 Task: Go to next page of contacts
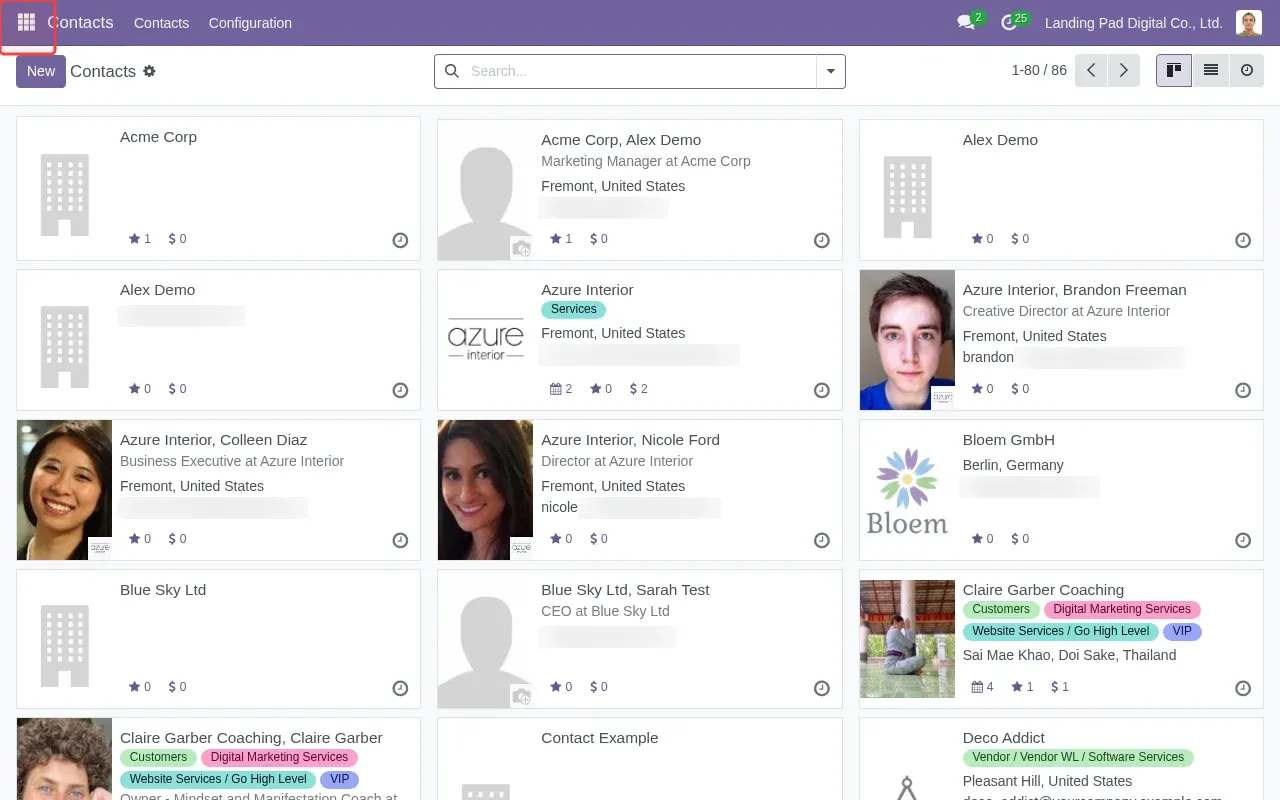click(1124, 70)
